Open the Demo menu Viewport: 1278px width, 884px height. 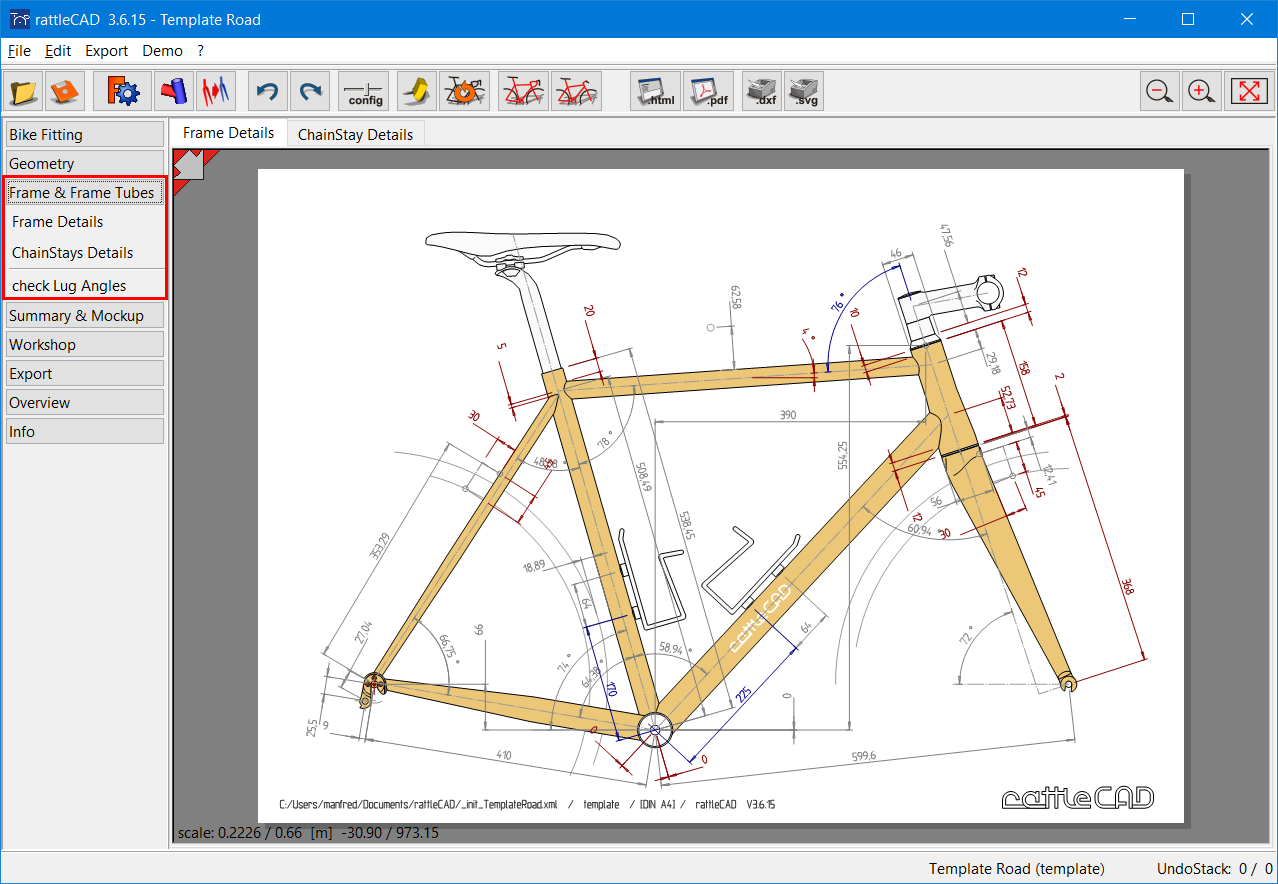coord(162,51)
